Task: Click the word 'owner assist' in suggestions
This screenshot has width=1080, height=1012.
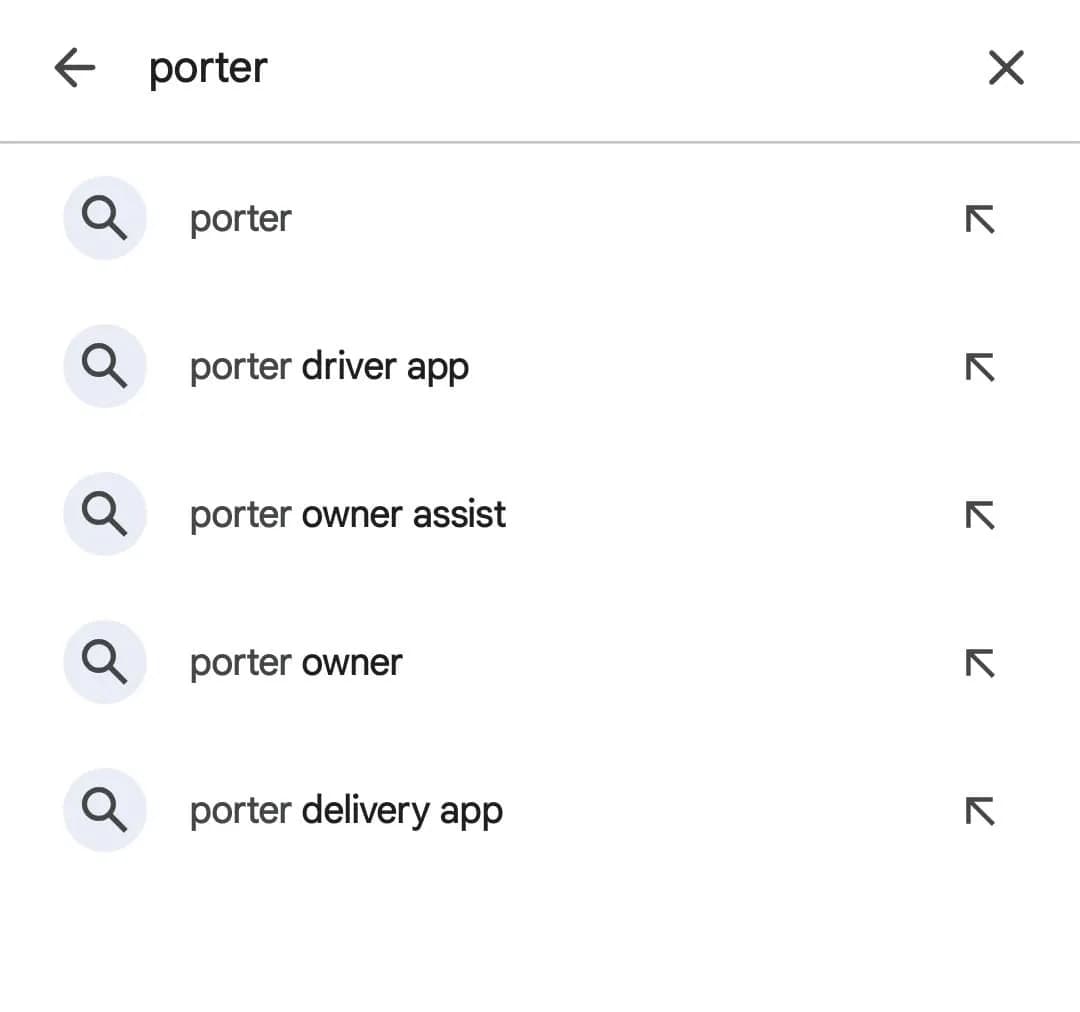Action: [403, 515]
